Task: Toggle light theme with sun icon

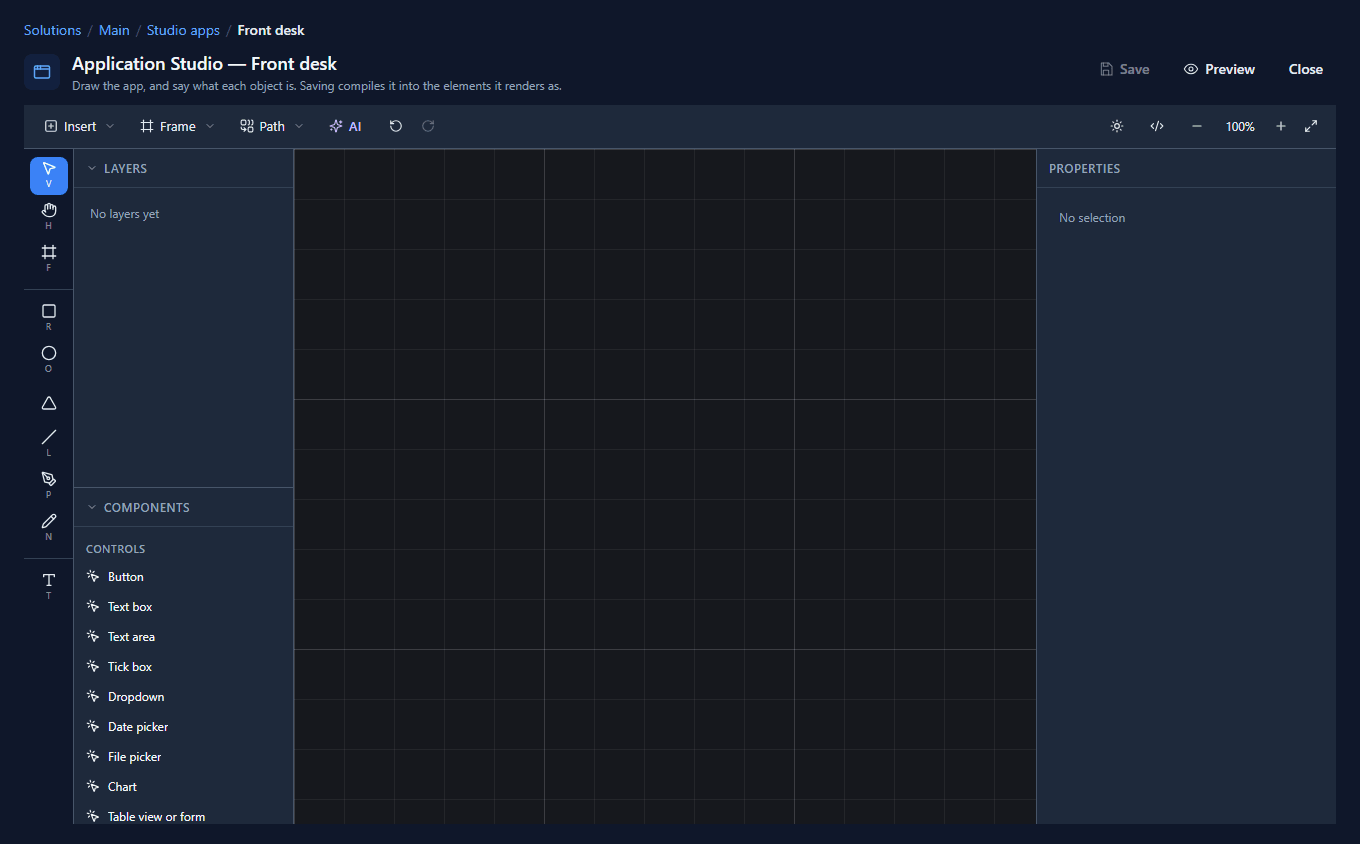Action: (1117, 126)
